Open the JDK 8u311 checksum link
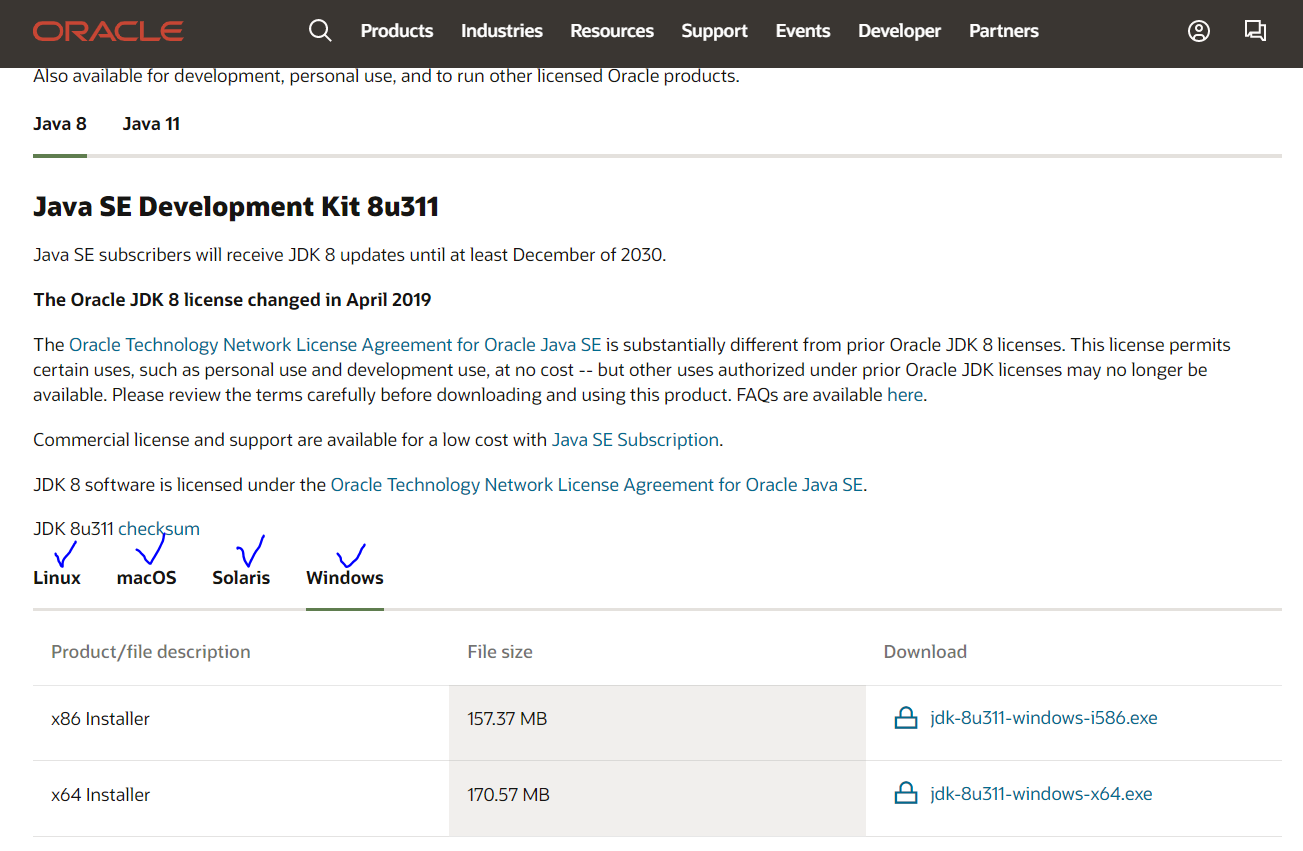 (159, 529)
